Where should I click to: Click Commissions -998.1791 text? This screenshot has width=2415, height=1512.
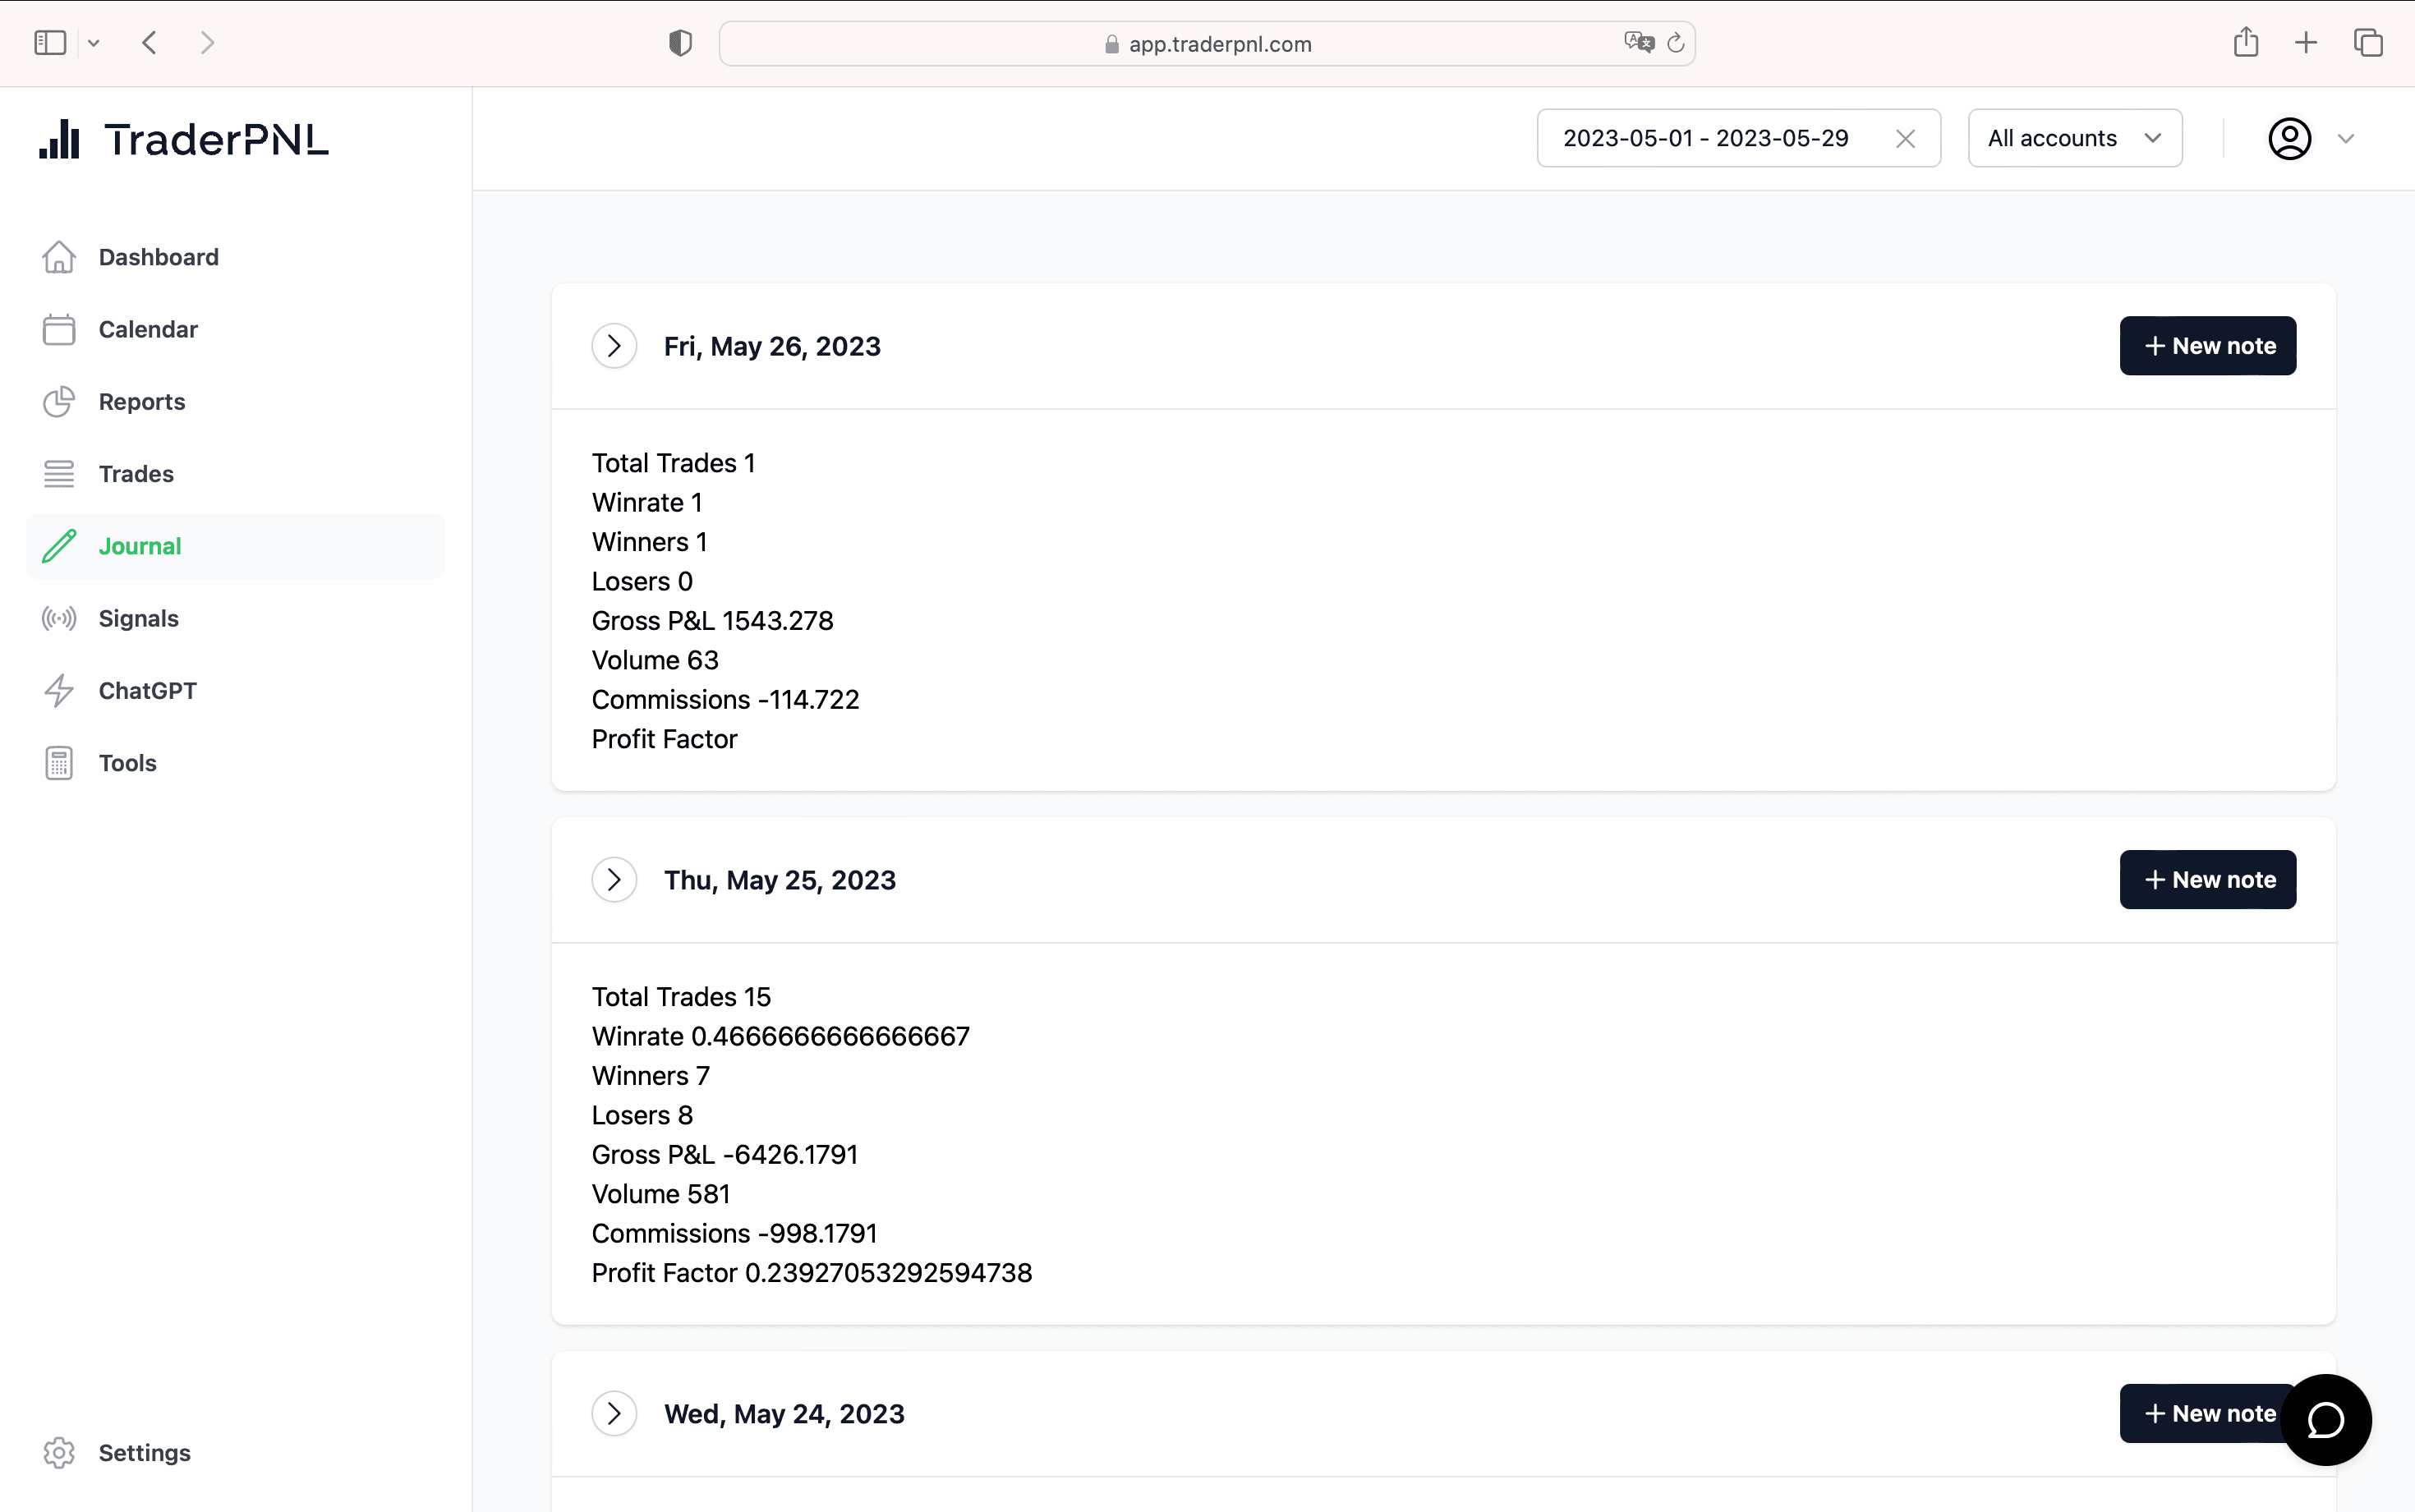(734, 1233)
